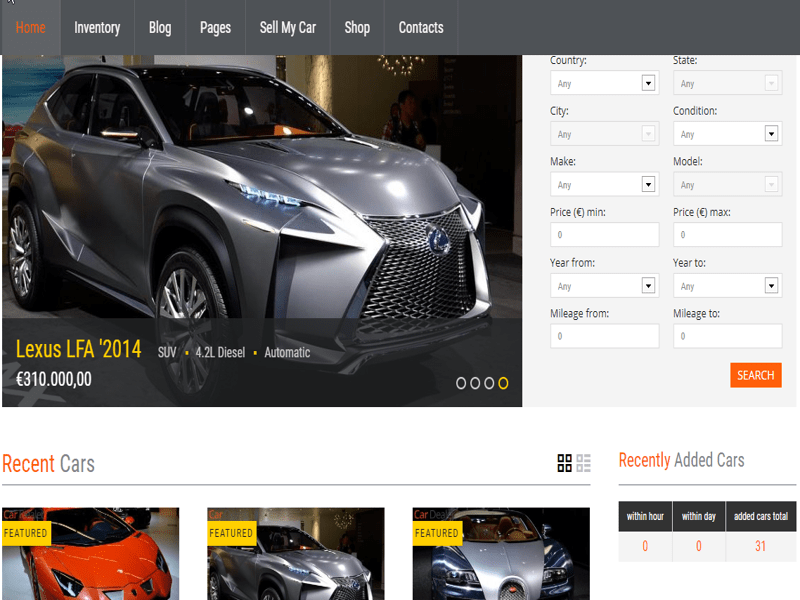Go to the Sell My Car page
The image size is (800, 600).
pyautogui.click(x=287, y=28)
